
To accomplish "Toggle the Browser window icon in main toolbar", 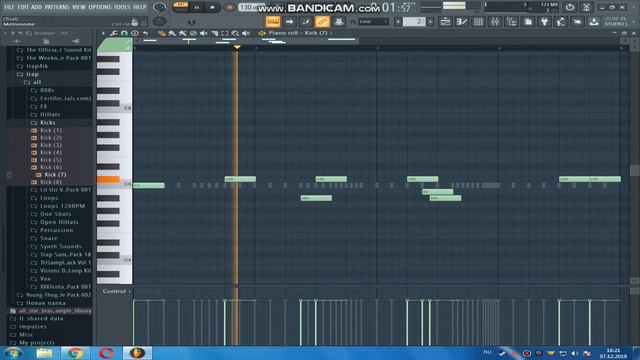I will click(511, 21).
